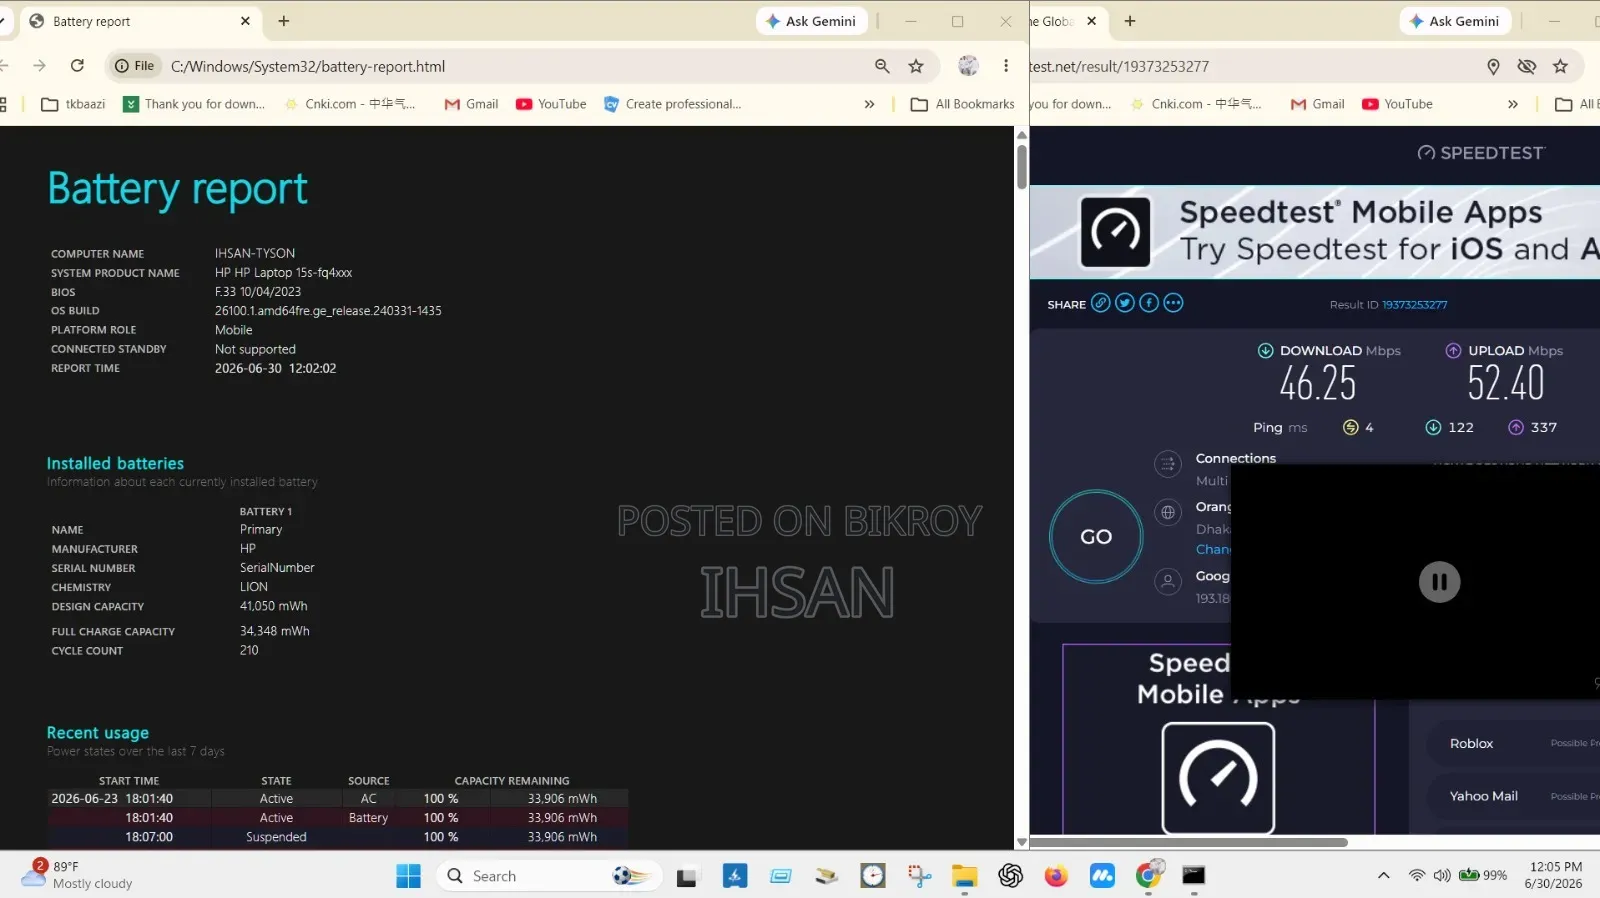This screenshot has width=1600, height=898.
Task: Open the tkbaazi bookmarks folder
Action: click(73, 104)
